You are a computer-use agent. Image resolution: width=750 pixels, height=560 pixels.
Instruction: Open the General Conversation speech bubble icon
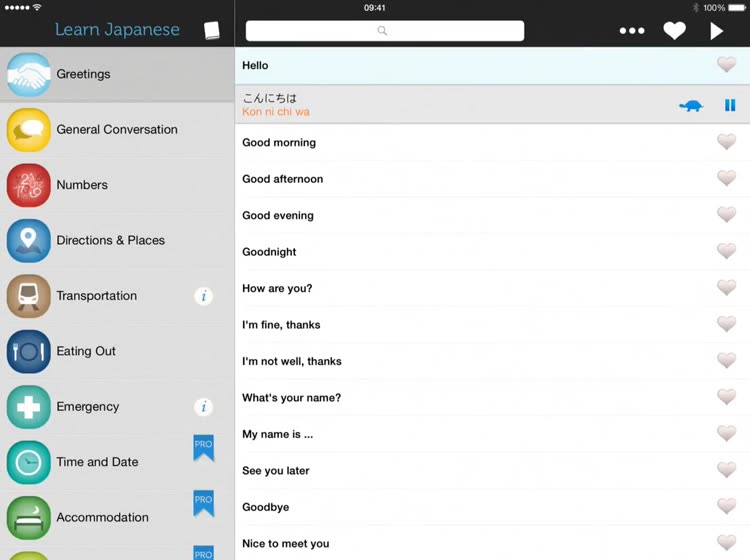[29, 130]
